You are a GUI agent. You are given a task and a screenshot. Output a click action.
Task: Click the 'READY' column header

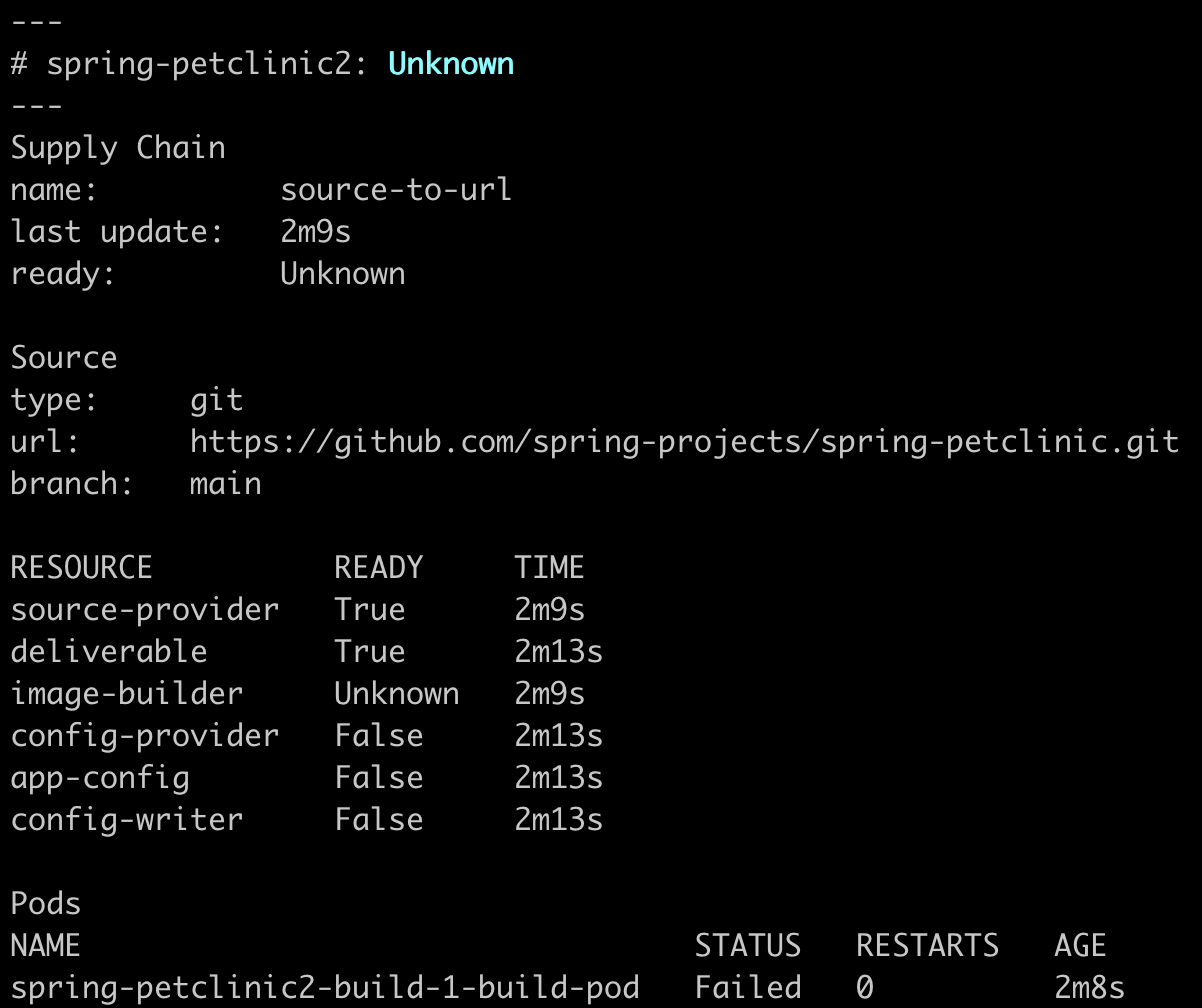point(379,568)
